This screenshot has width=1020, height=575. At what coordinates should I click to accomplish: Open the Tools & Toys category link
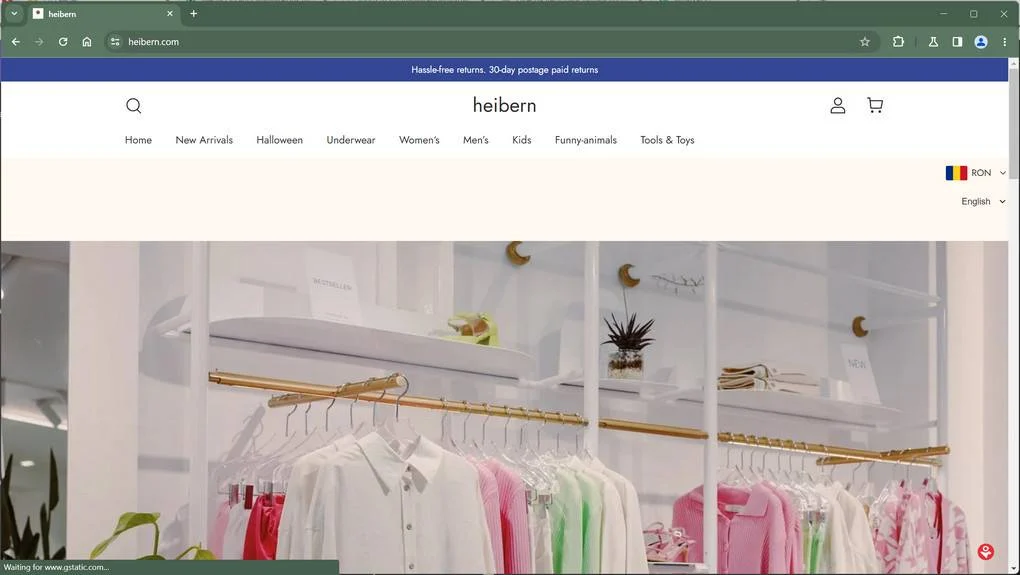[667, 140]
